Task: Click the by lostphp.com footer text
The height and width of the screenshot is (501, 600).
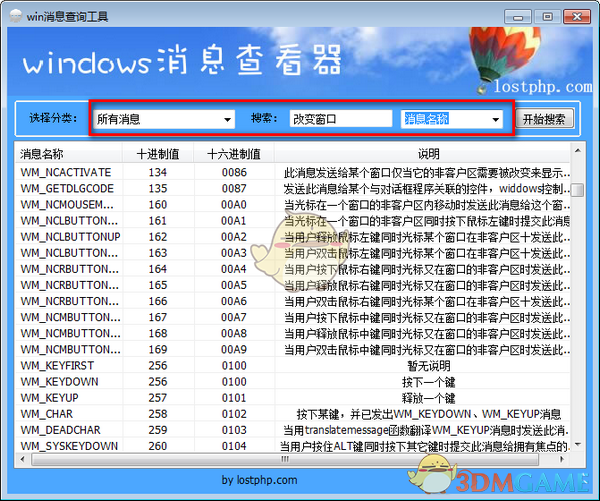Action: 259,480
